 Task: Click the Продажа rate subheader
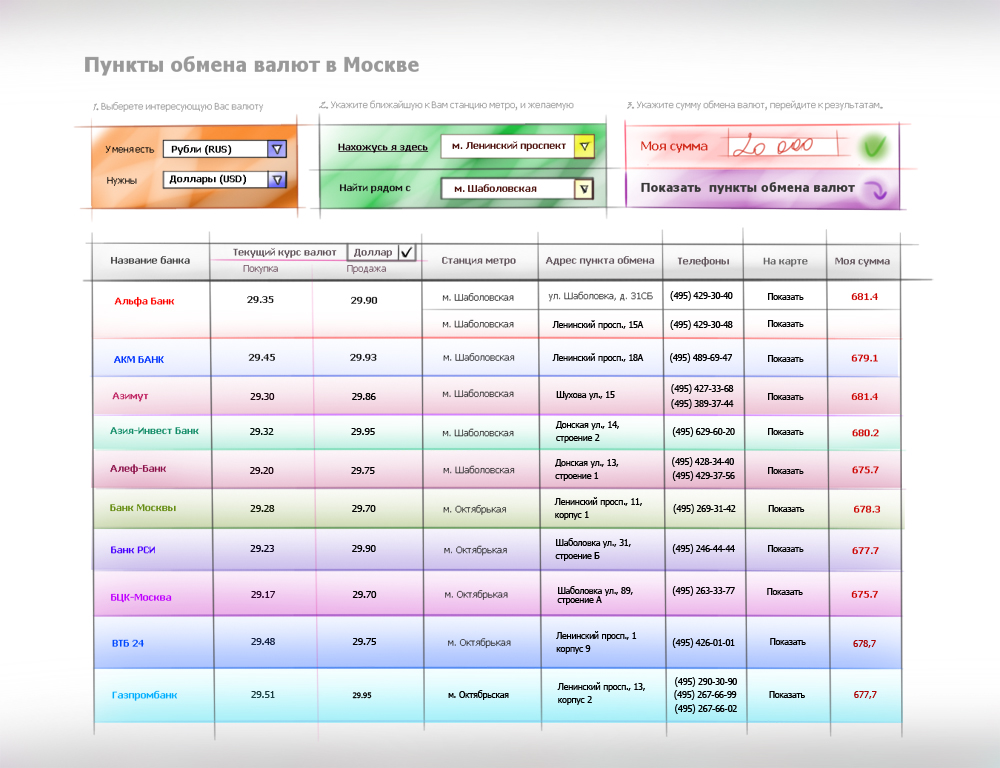coord(366,269)
